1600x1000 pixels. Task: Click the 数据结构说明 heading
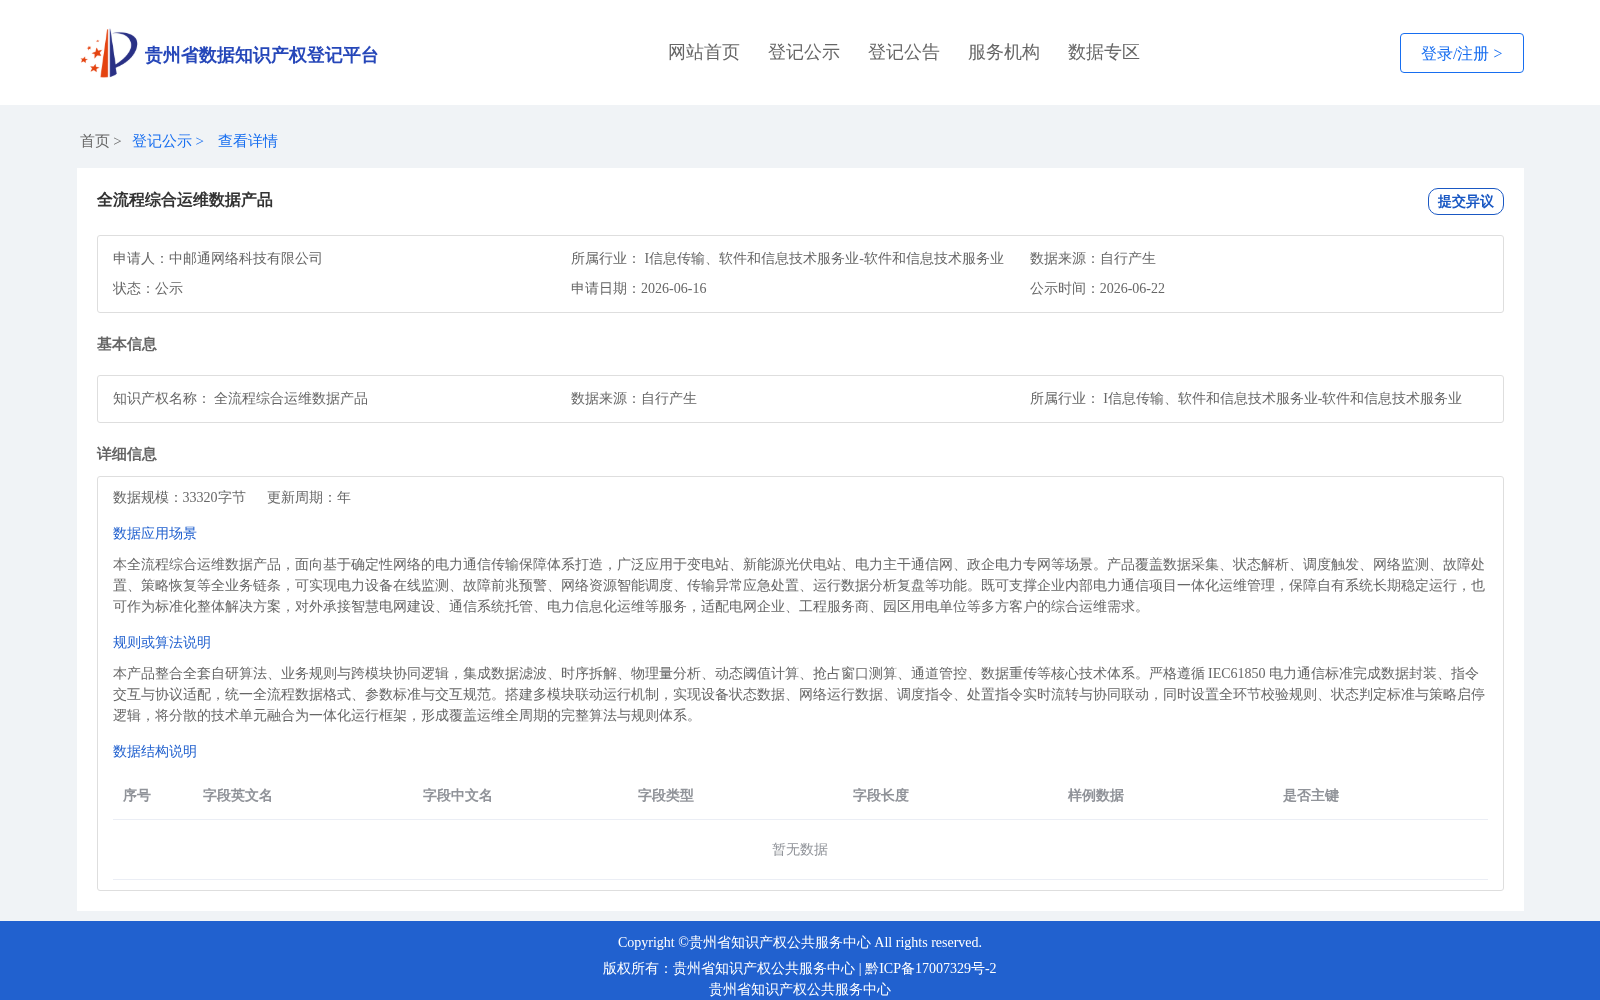tap(155, 751)
